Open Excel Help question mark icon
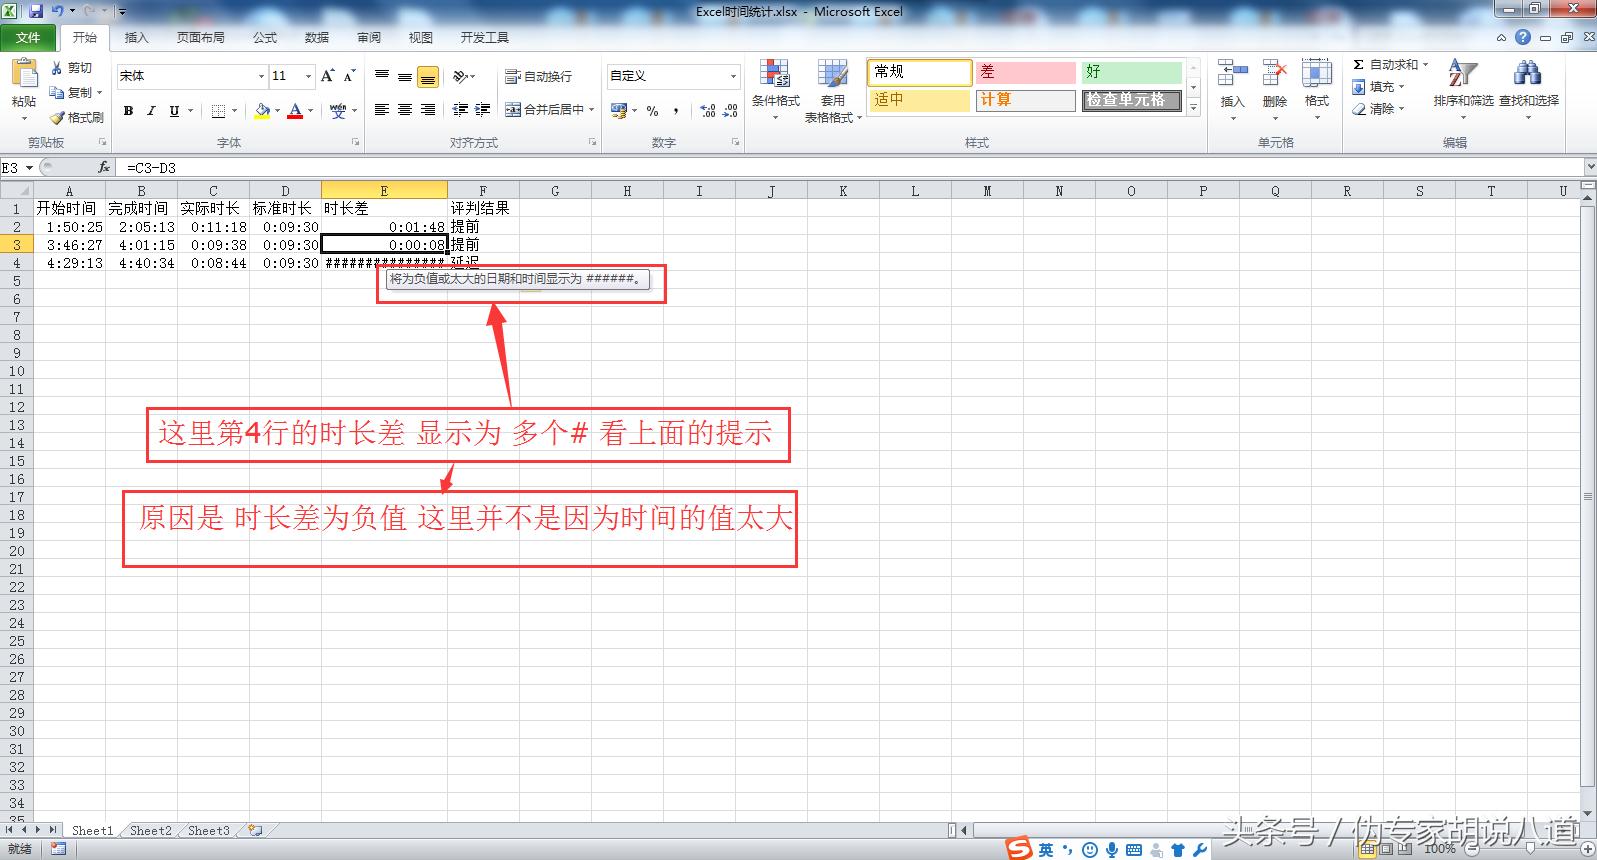This screenshot has width=1597, height=860. 1523,38
